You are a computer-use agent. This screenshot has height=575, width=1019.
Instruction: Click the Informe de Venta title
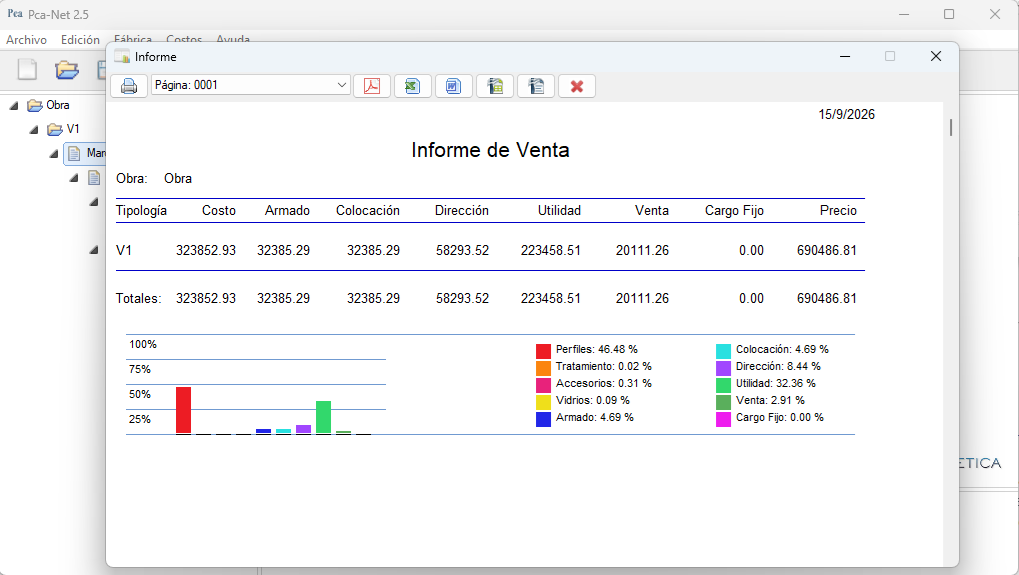point(490,150)
